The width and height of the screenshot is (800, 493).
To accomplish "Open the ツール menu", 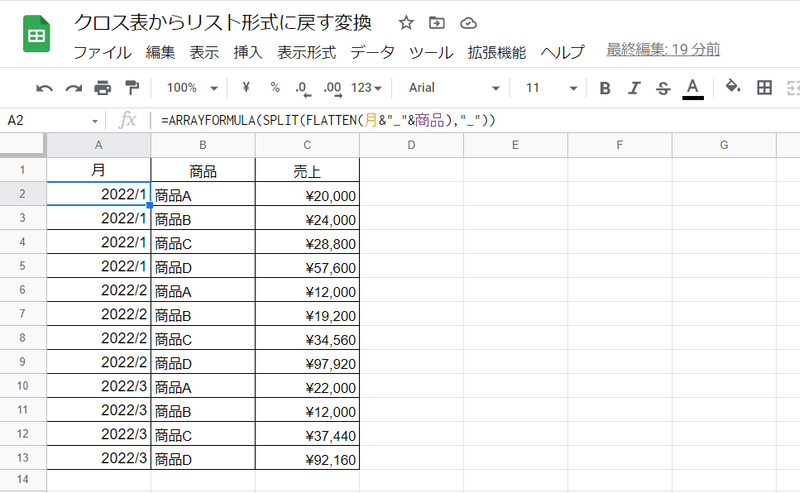I will (x=431, y=52).
